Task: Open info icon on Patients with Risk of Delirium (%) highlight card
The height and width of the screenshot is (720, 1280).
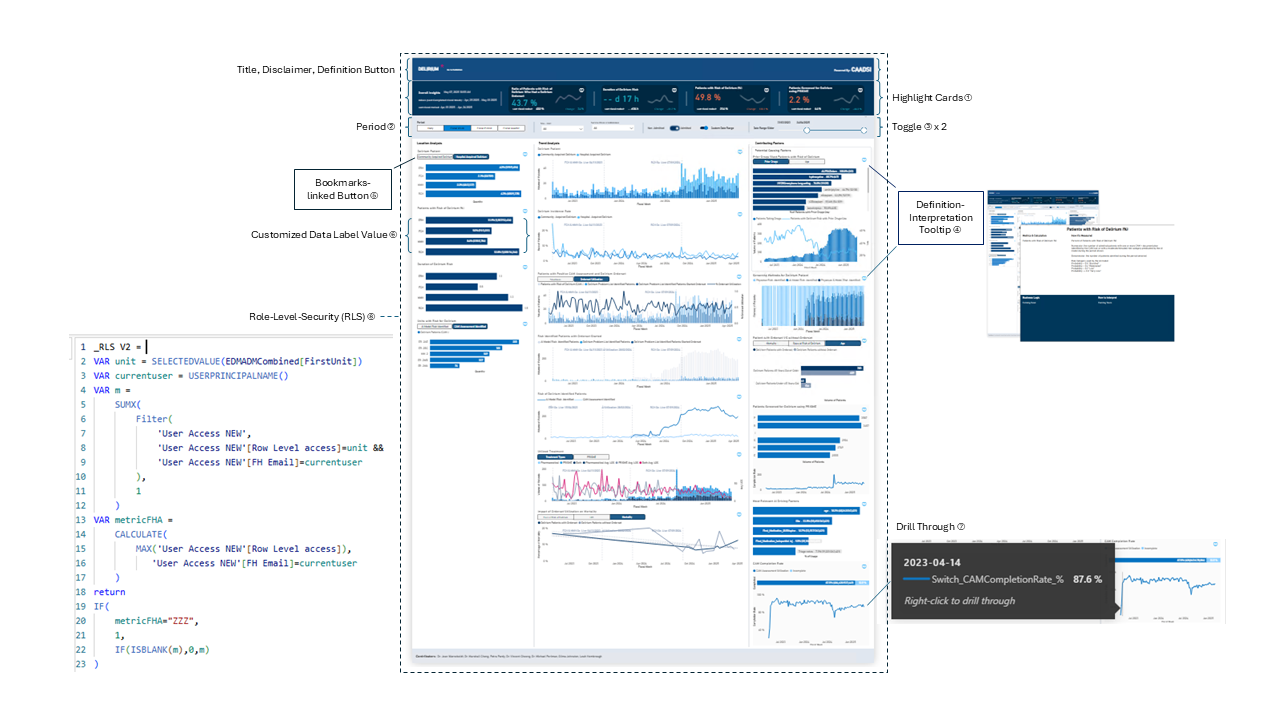Action: point(767,90)
